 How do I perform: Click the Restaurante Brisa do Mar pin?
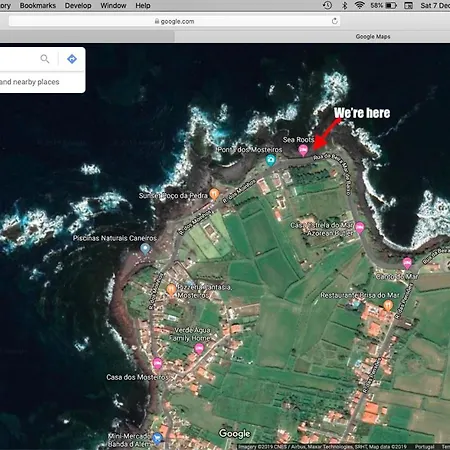tap(388, 305)
